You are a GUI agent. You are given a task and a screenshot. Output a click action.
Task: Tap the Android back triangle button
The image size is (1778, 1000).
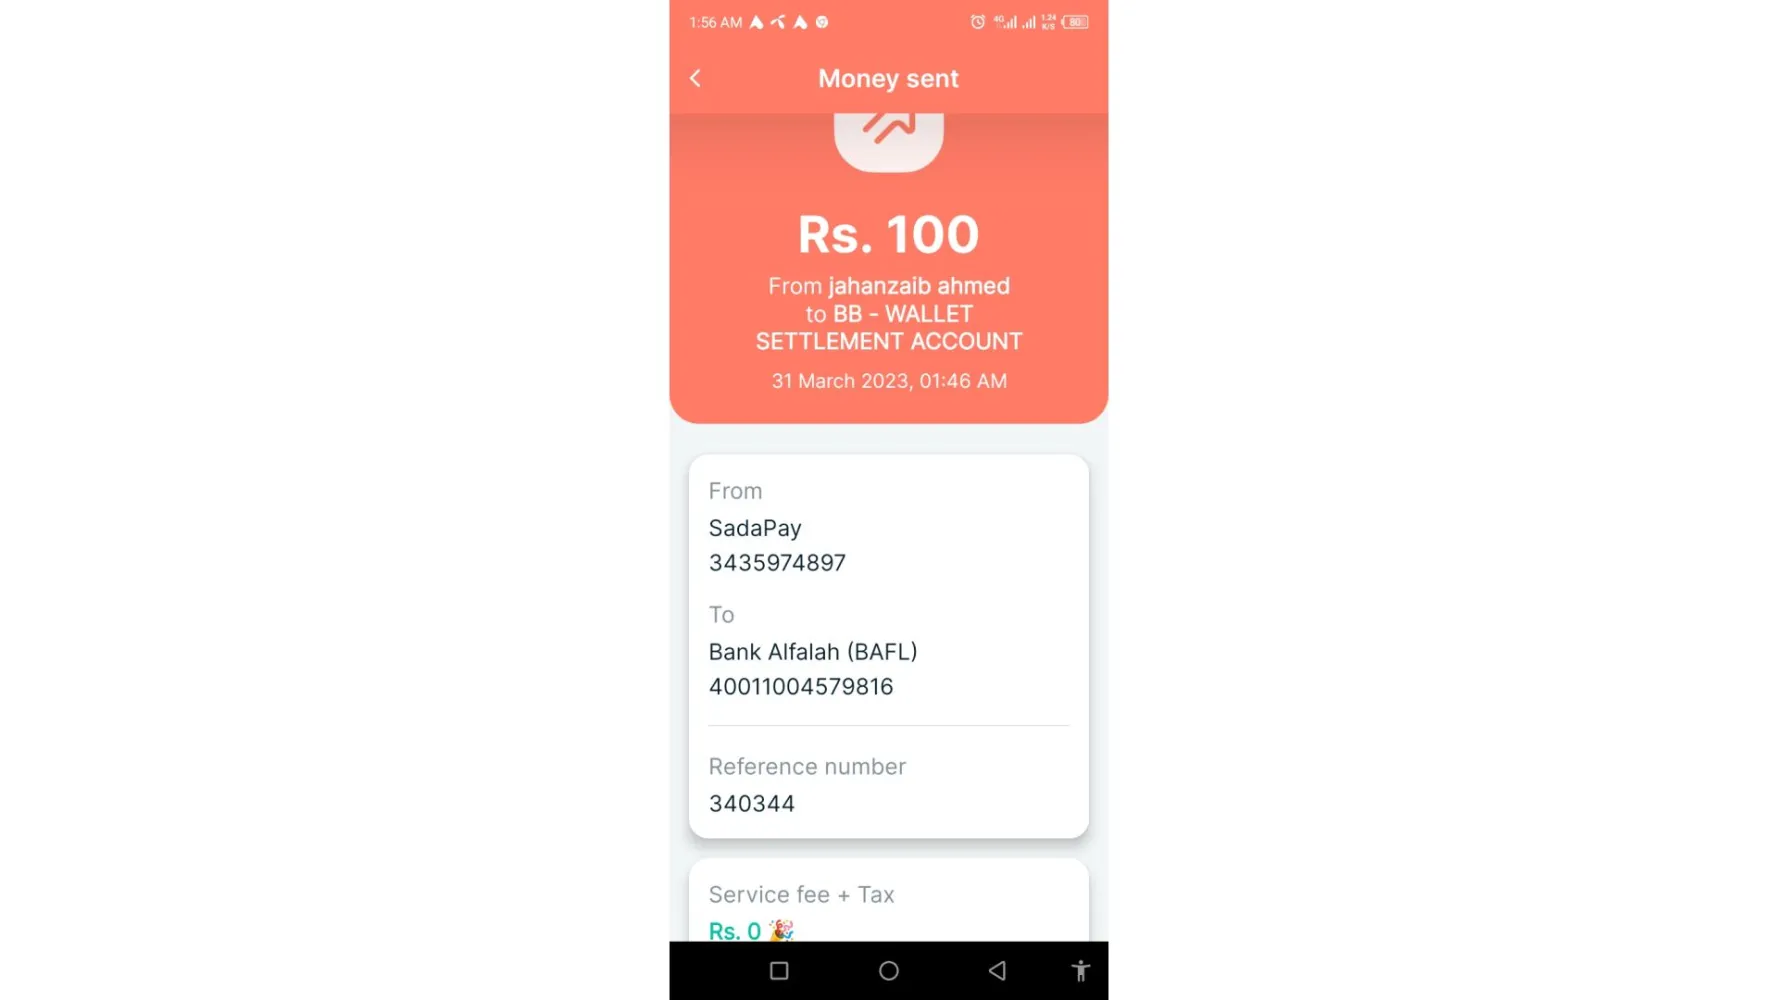coord(997,970)
